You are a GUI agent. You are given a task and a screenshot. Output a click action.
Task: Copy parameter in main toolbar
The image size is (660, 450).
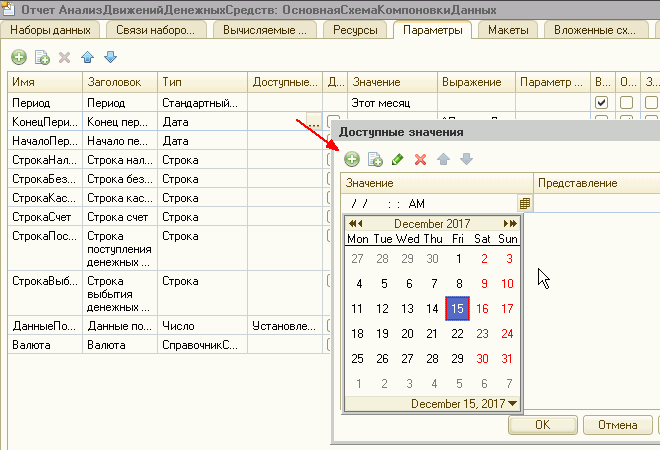42,57
